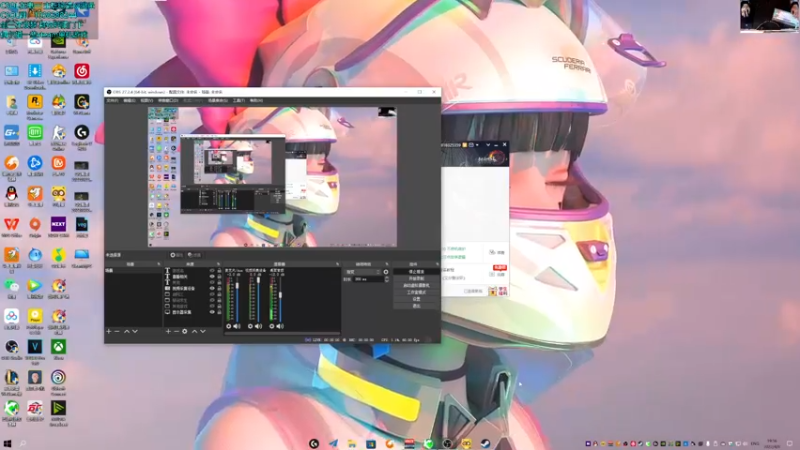Pop out the Audio Mixer dock header icon
Screen dimensions: 800x450
(x=337, y=264)
